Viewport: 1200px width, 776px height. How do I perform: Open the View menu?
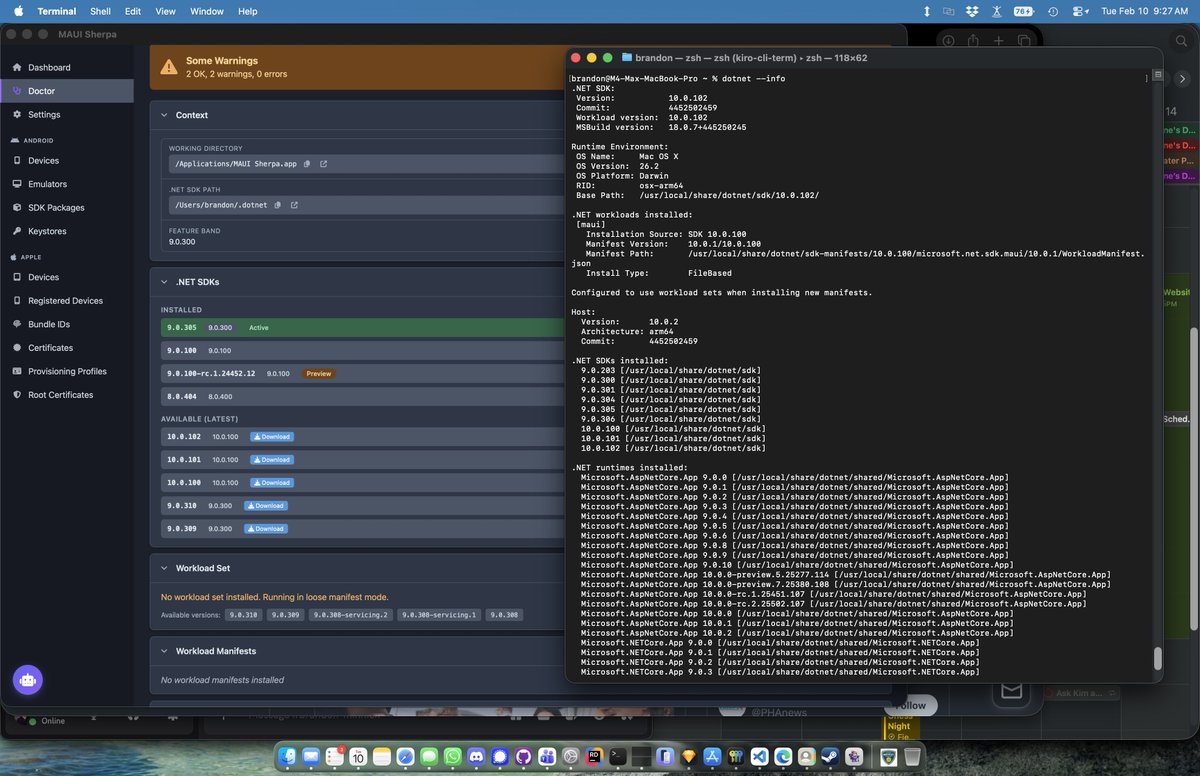[x=165, y=11]
